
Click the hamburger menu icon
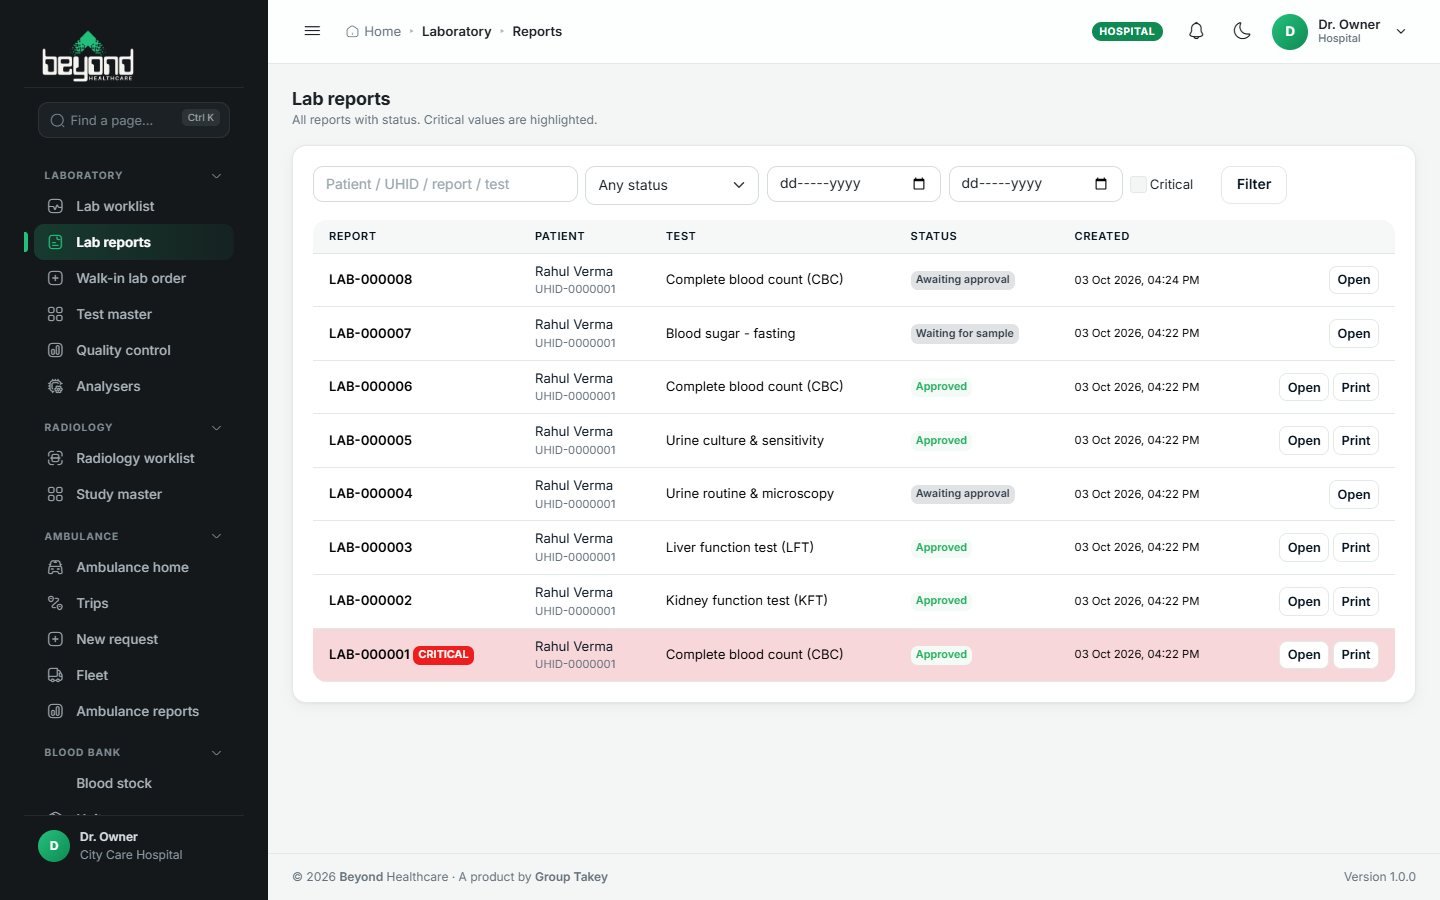[312, 31]
